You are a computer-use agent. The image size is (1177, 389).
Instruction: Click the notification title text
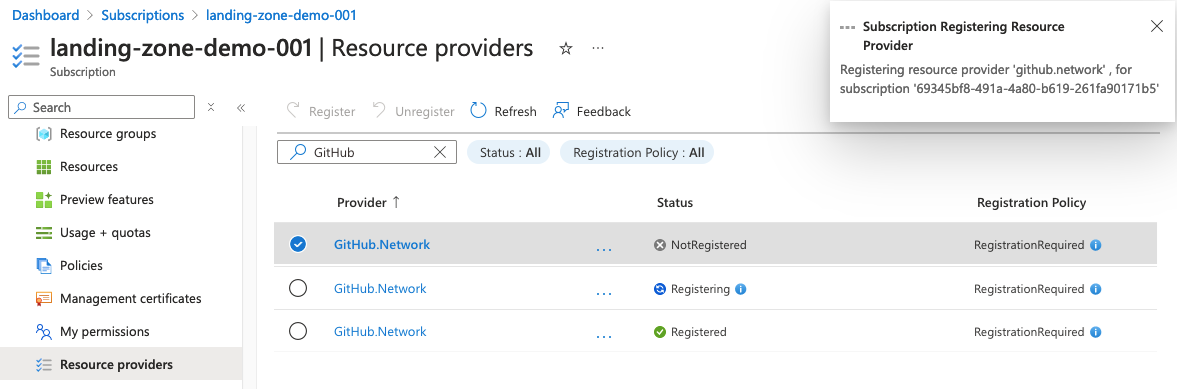point(964,36)
